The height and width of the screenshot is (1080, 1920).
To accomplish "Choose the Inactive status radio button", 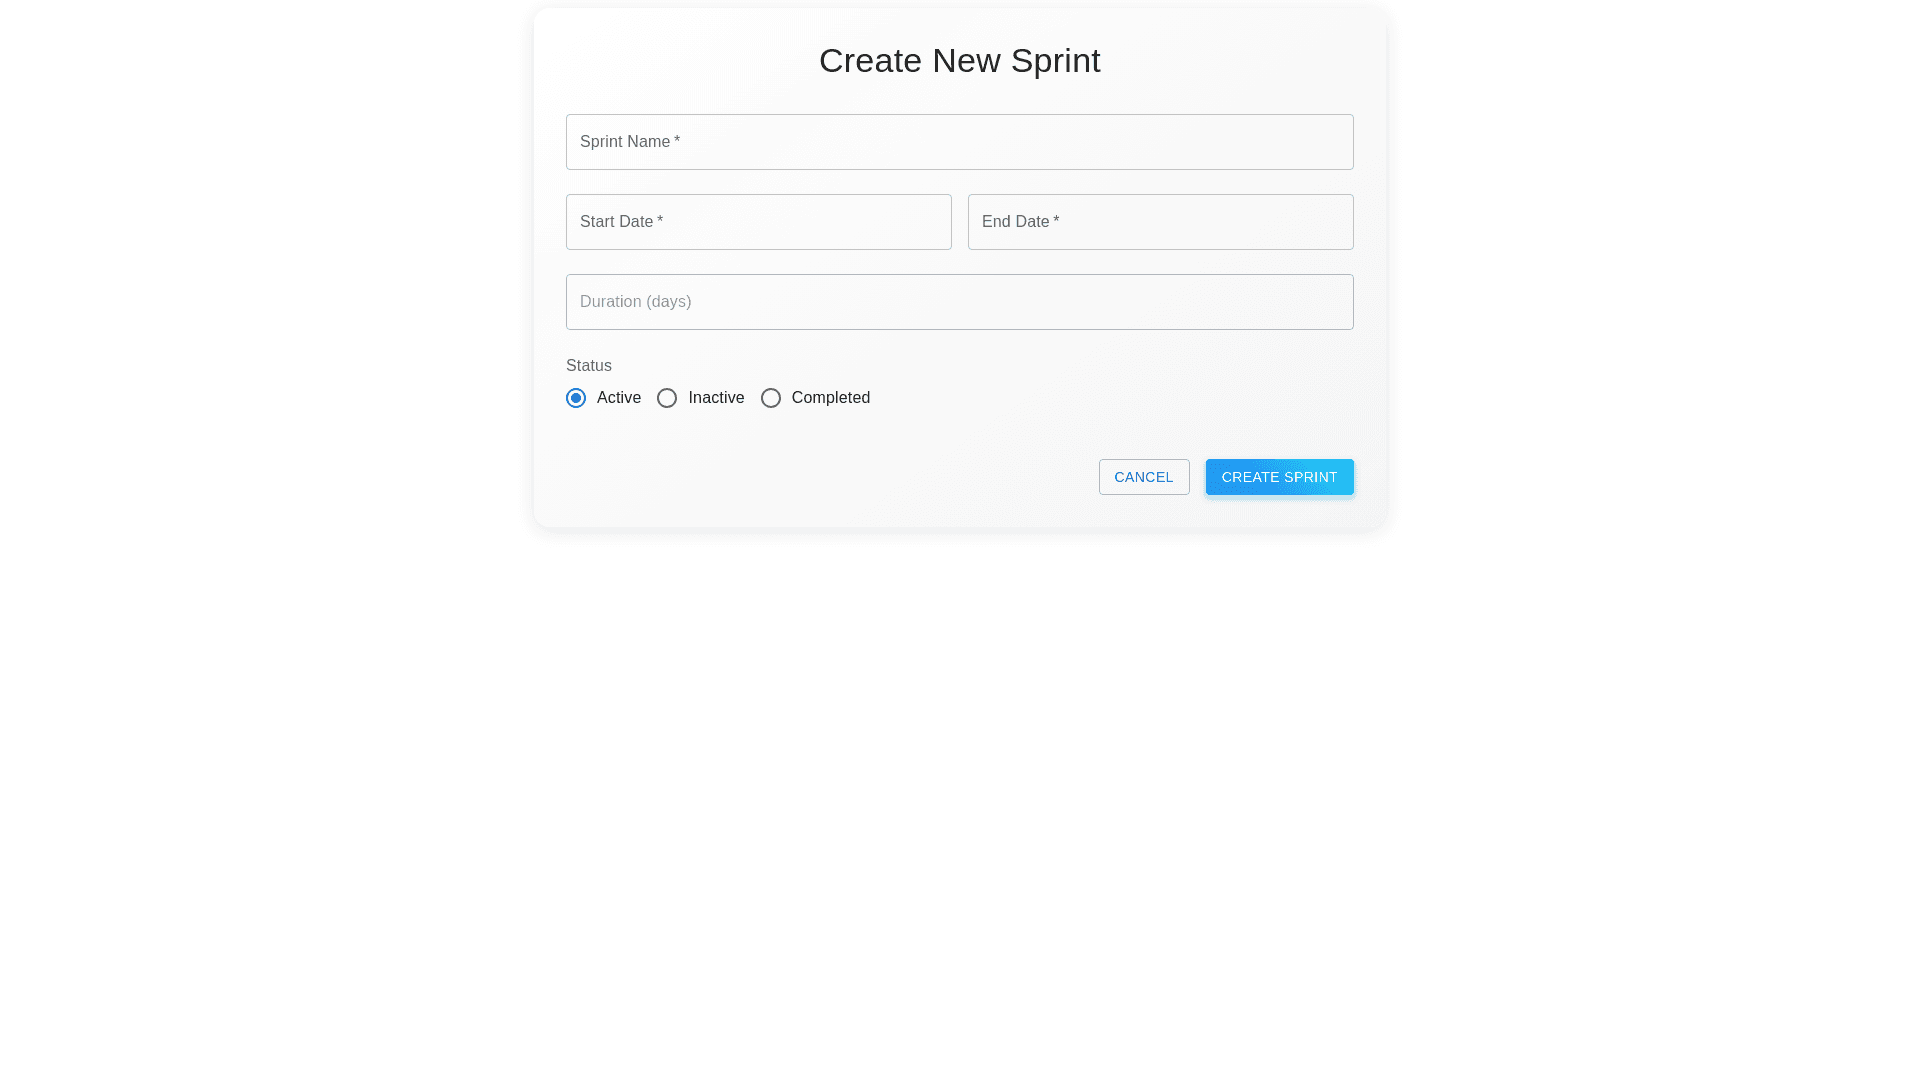I will 667,398.
